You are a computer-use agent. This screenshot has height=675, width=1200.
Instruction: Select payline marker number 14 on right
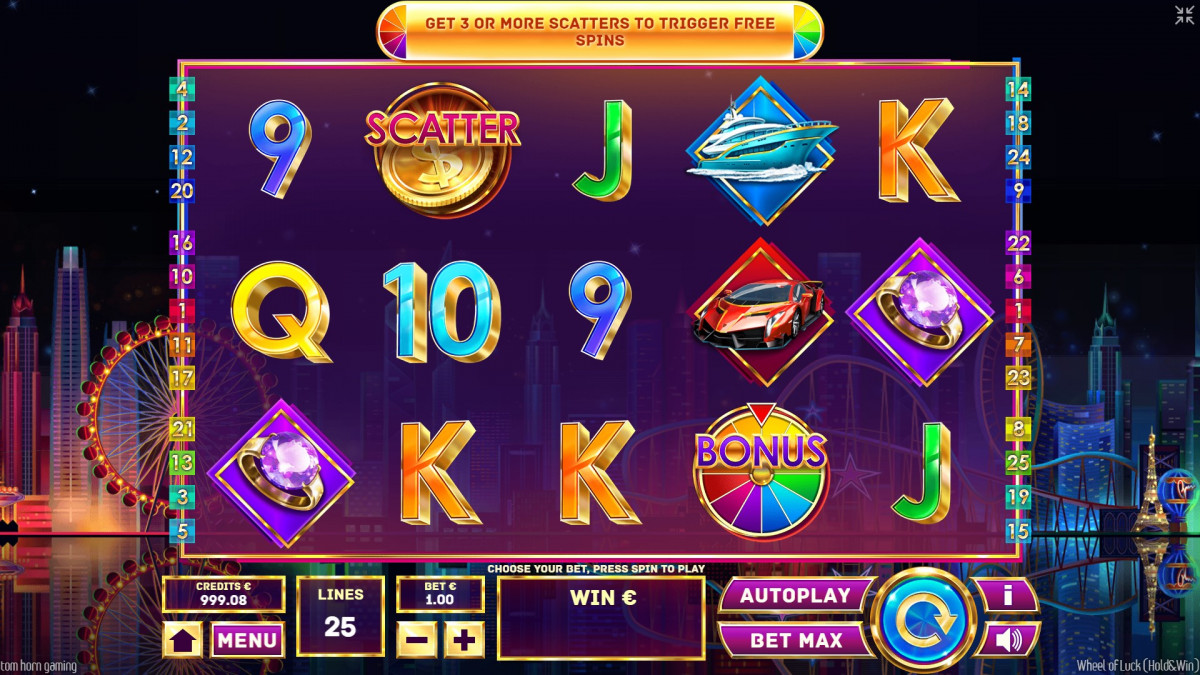[1018, 89]
